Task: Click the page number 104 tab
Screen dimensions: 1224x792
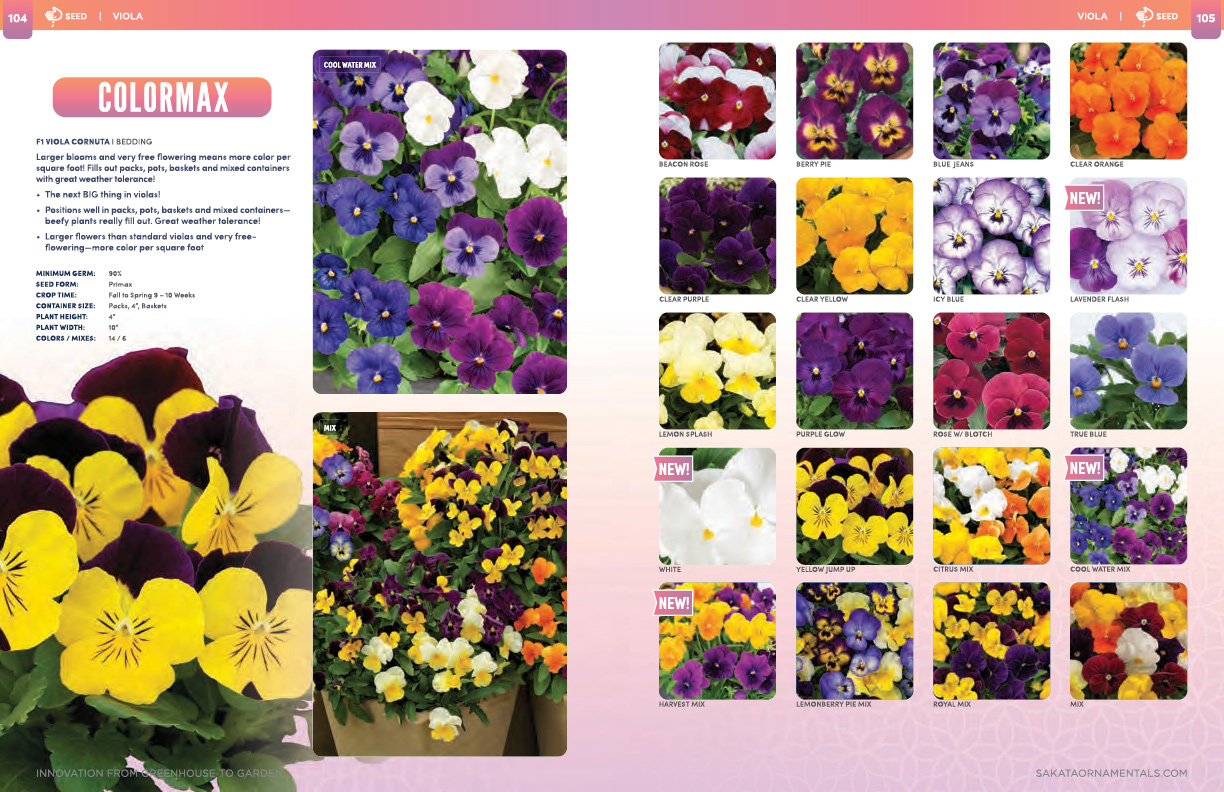Action: (x=18, y=17)
